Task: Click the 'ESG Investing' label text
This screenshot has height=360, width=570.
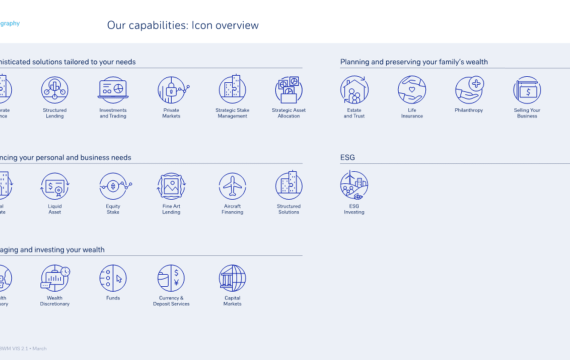Action: (x=354, y=209)
